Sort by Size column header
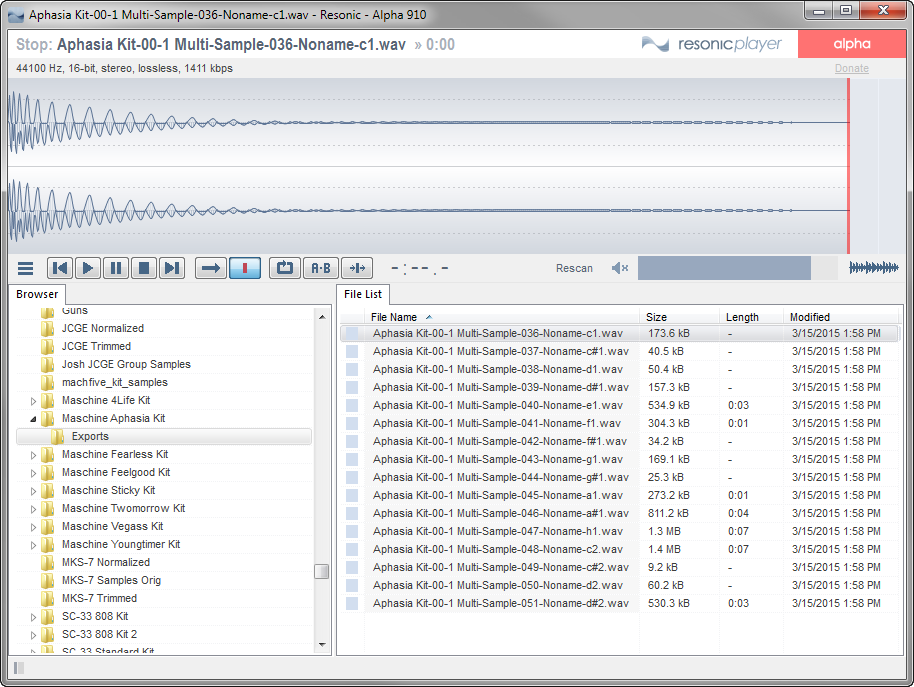This screenshot has width=914, height=687. (x=680, y=317)
